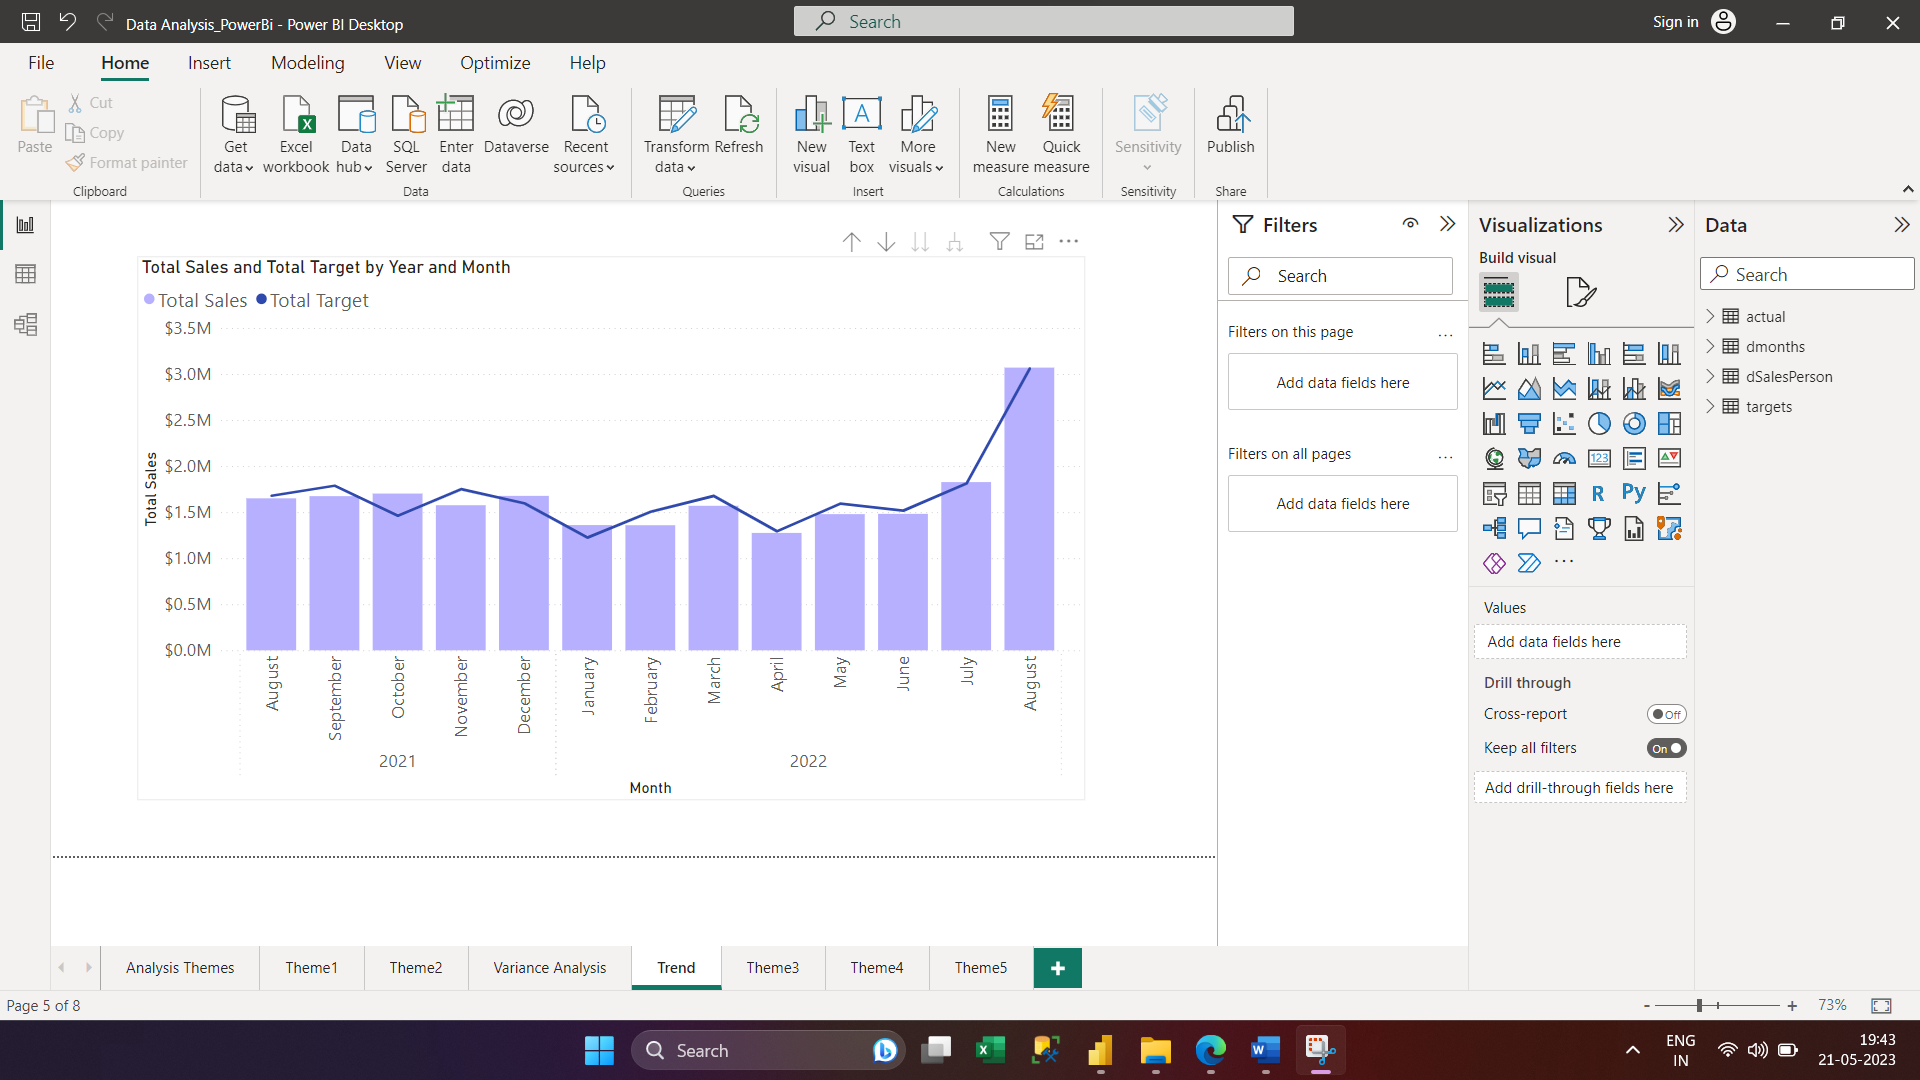Toggle Cross-report drill through off switch

[1667, 713]
